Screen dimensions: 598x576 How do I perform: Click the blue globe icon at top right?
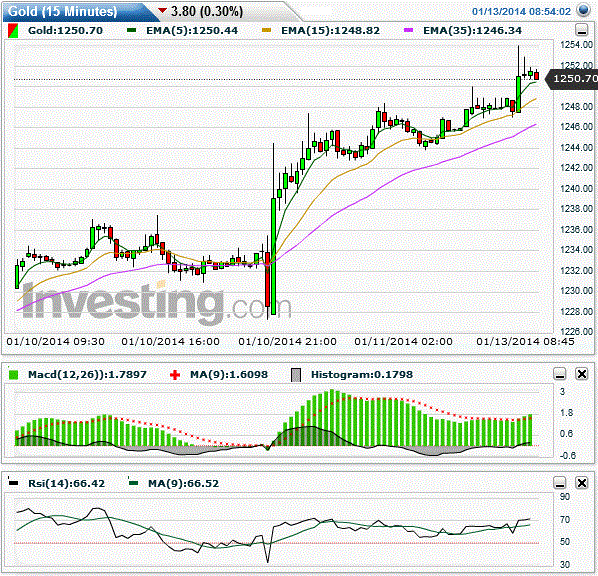[584, 10]
